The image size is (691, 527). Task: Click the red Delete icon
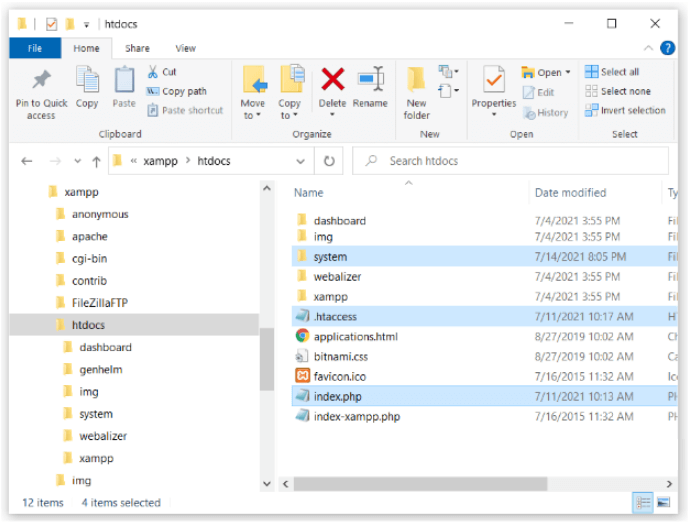click(332, 80)
